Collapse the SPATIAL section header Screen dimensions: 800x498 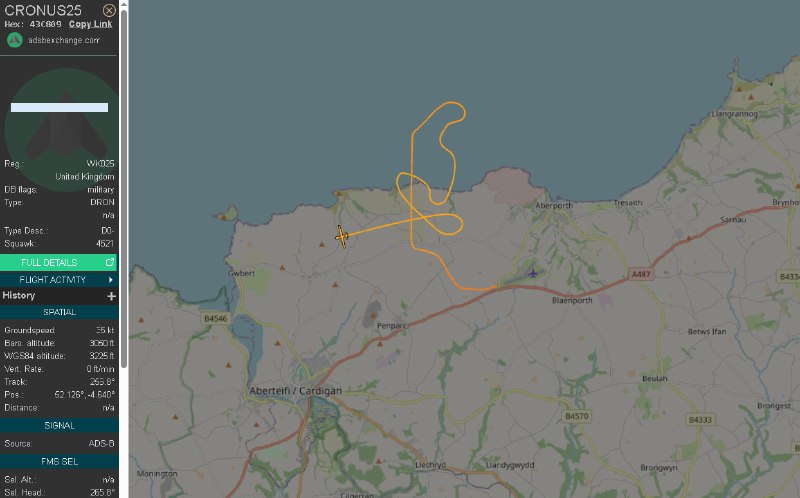pyautogui.click(x=59, y=312)
